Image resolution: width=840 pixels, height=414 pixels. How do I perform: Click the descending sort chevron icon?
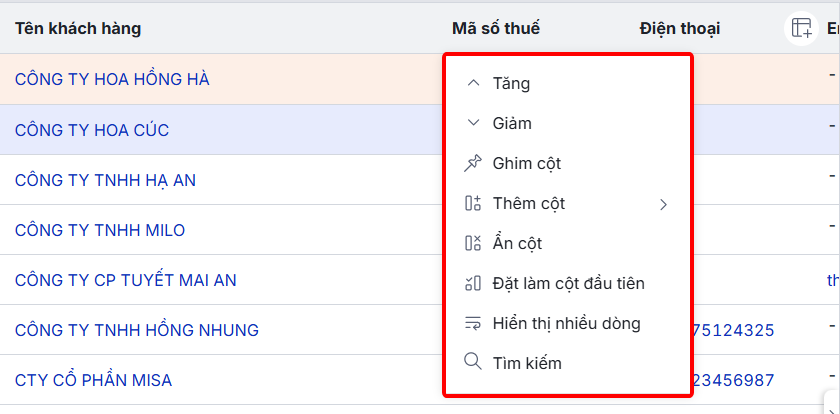click(473, 124)
